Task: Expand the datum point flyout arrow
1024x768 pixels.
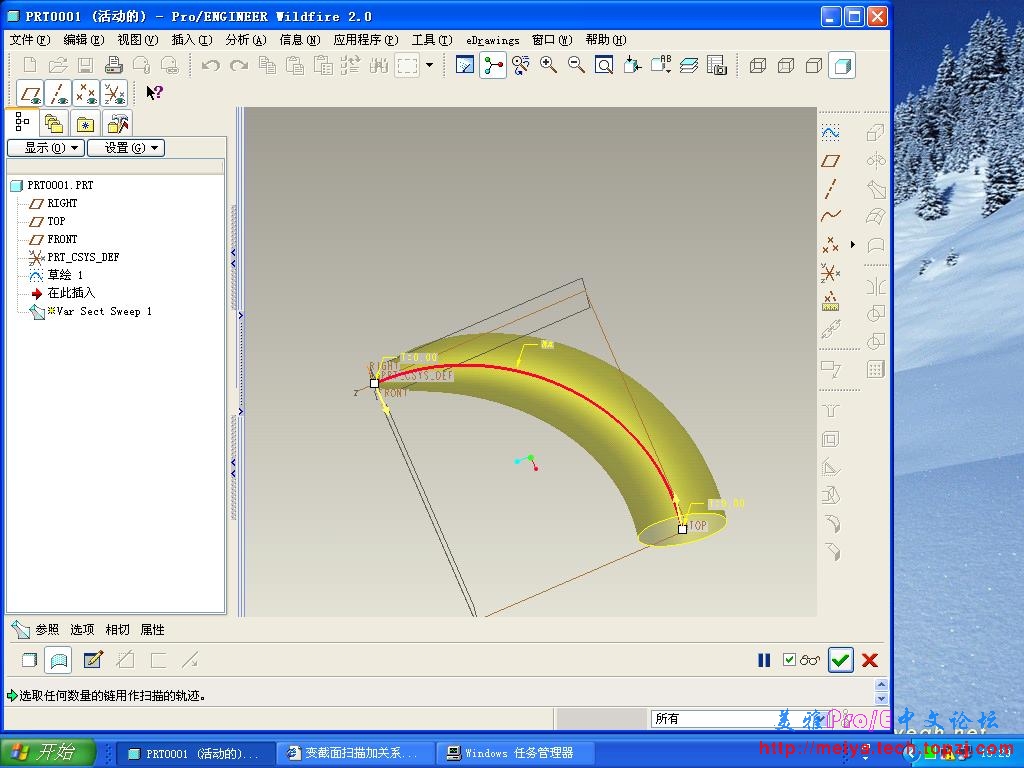Action: [x=853, y=244]
